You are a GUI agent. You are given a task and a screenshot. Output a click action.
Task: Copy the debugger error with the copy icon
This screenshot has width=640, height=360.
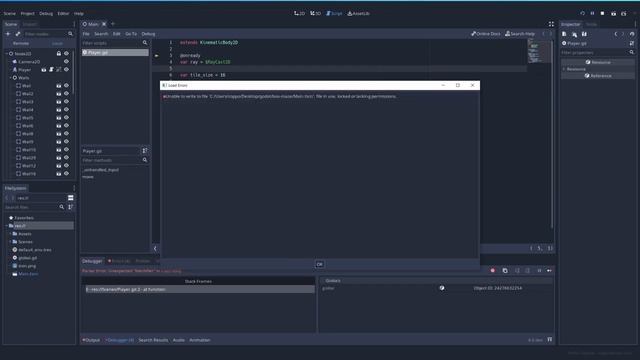click(x=505, y=271)
